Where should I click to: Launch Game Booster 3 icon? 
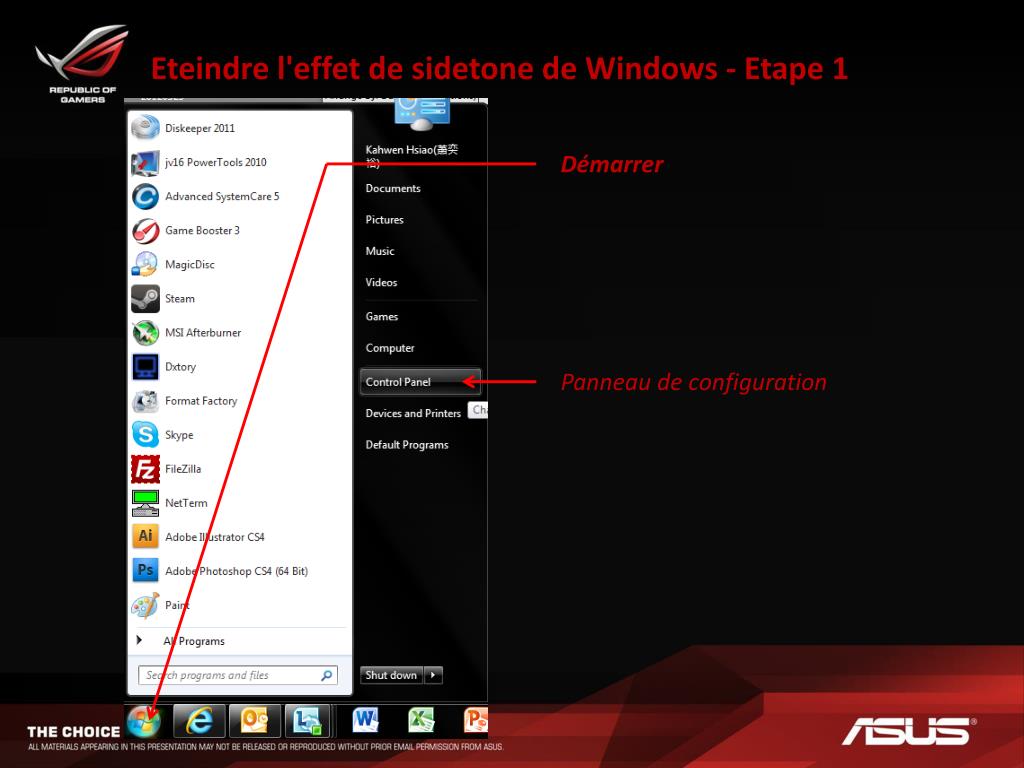(145, 231)
